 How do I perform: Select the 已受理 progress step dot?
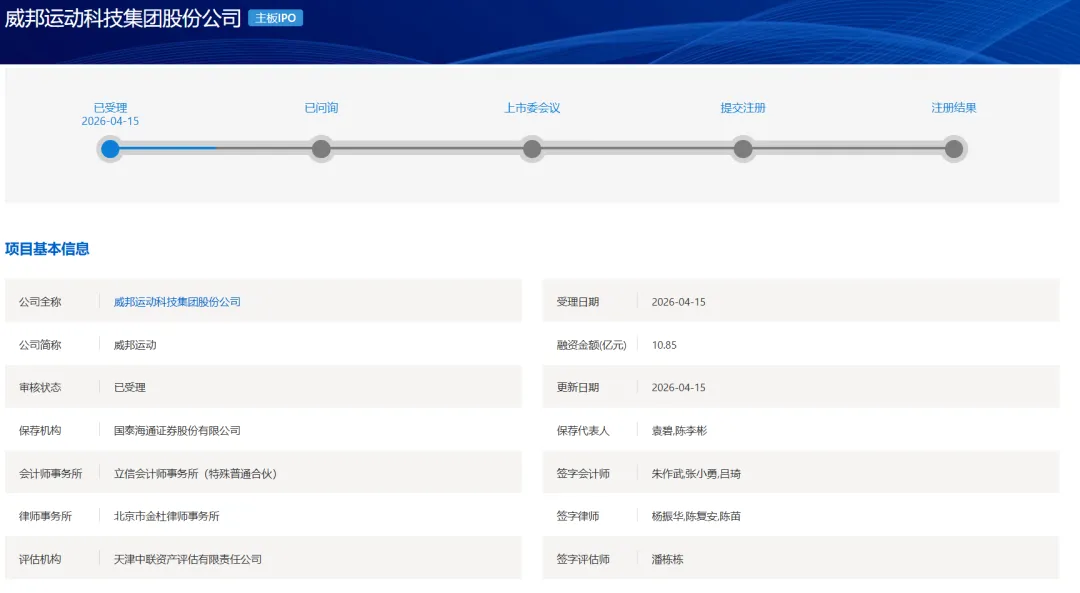pos(110,149)
